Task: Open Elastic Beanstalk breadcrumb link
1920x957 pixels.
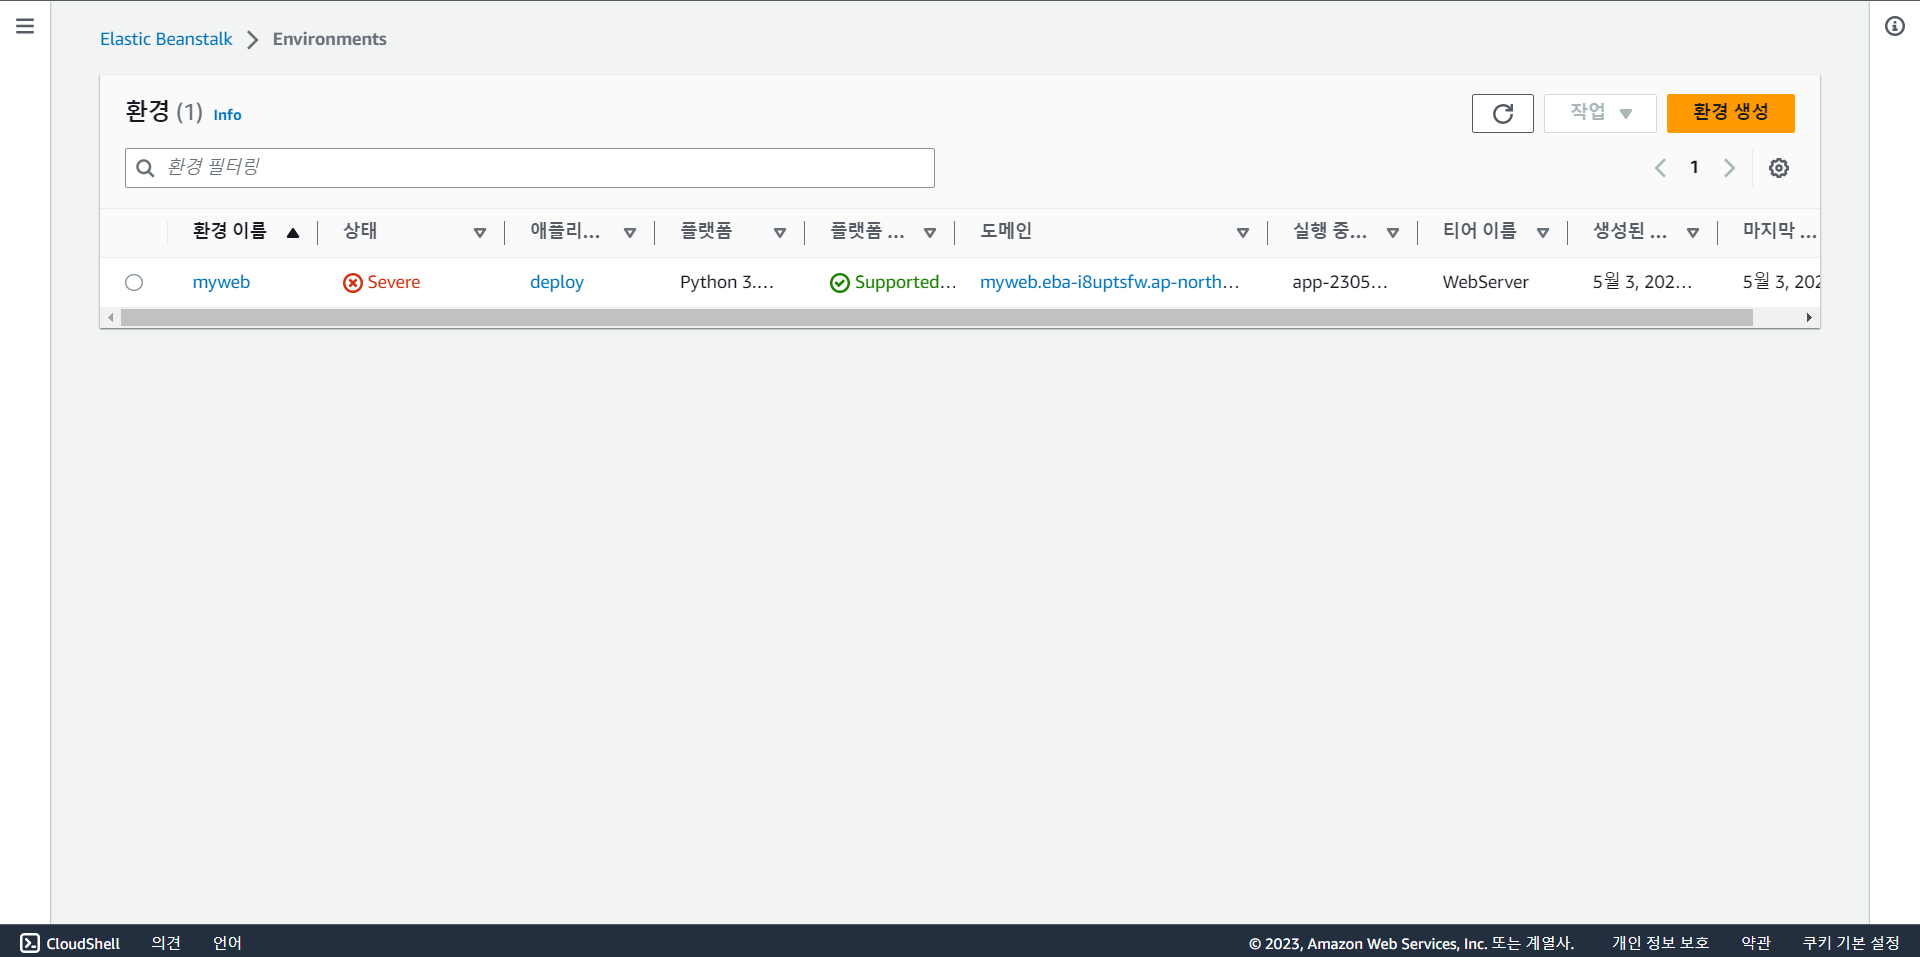Action: [x=166, y=39]
